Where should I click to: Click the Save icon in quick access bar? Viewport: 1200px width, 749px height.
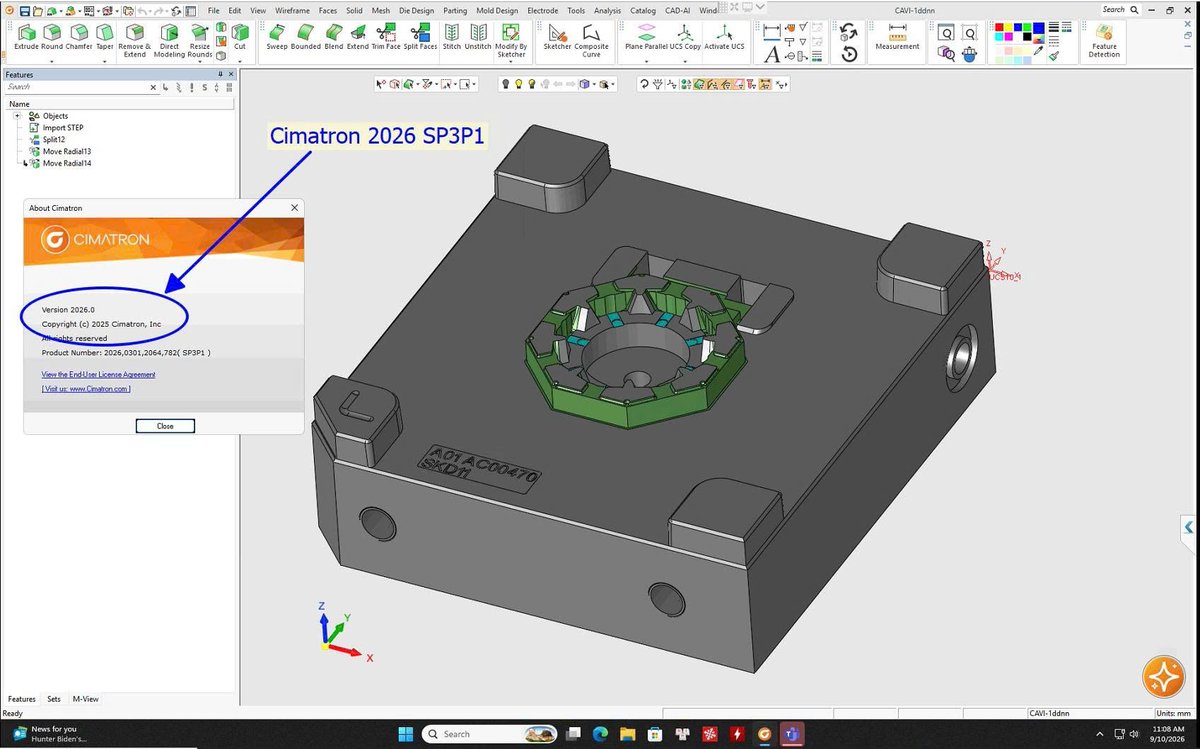[x=24, y=10]
